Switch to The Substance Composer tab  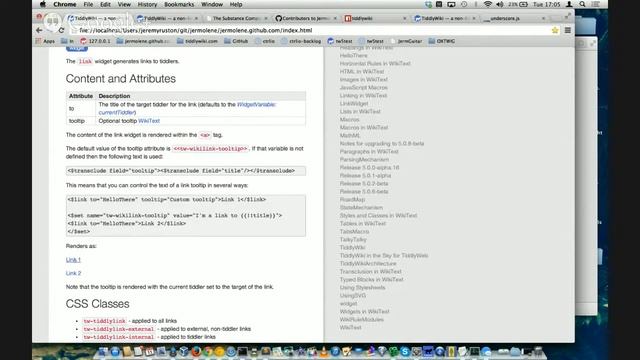pos(237,18)
